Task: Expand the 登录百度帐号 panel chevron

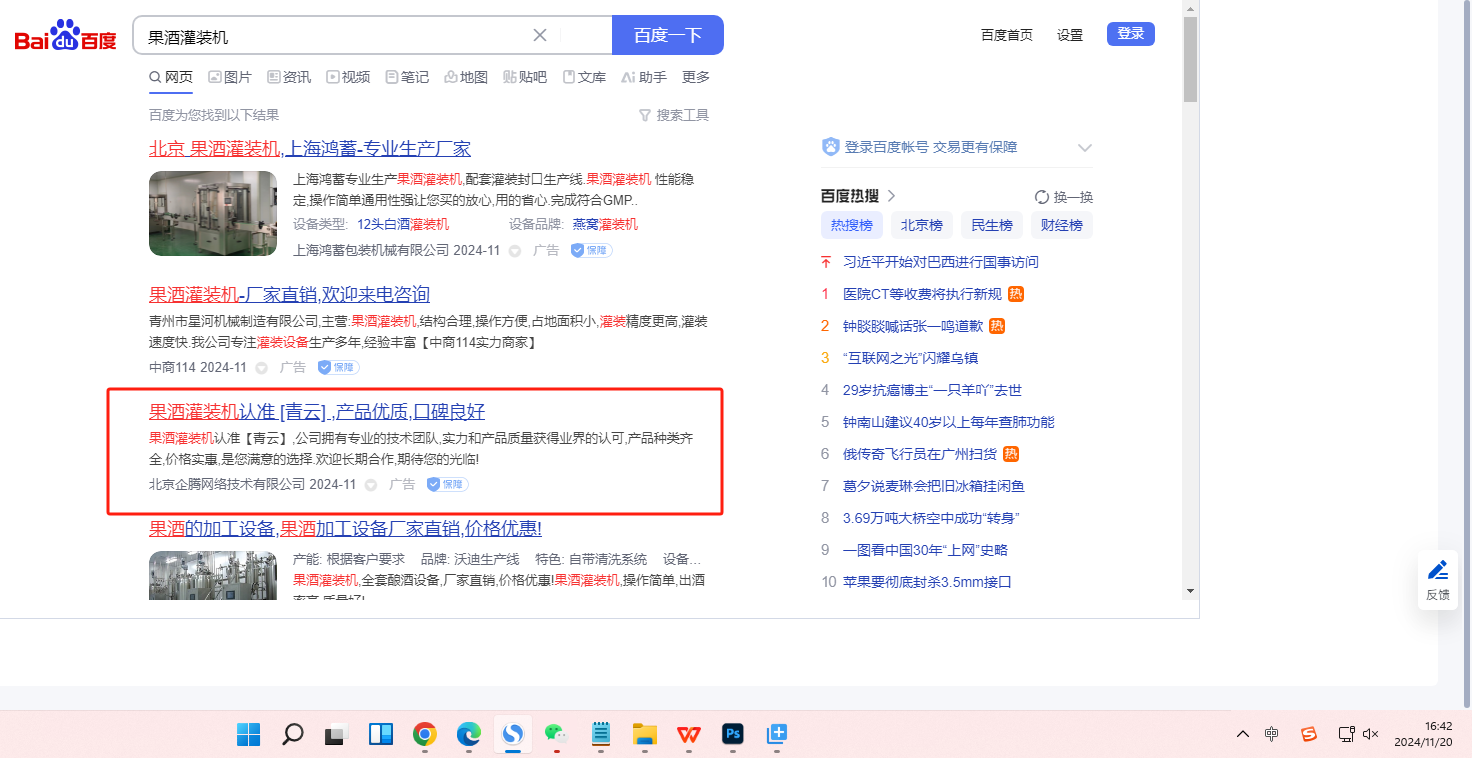Action: (x=1085, y=148)
